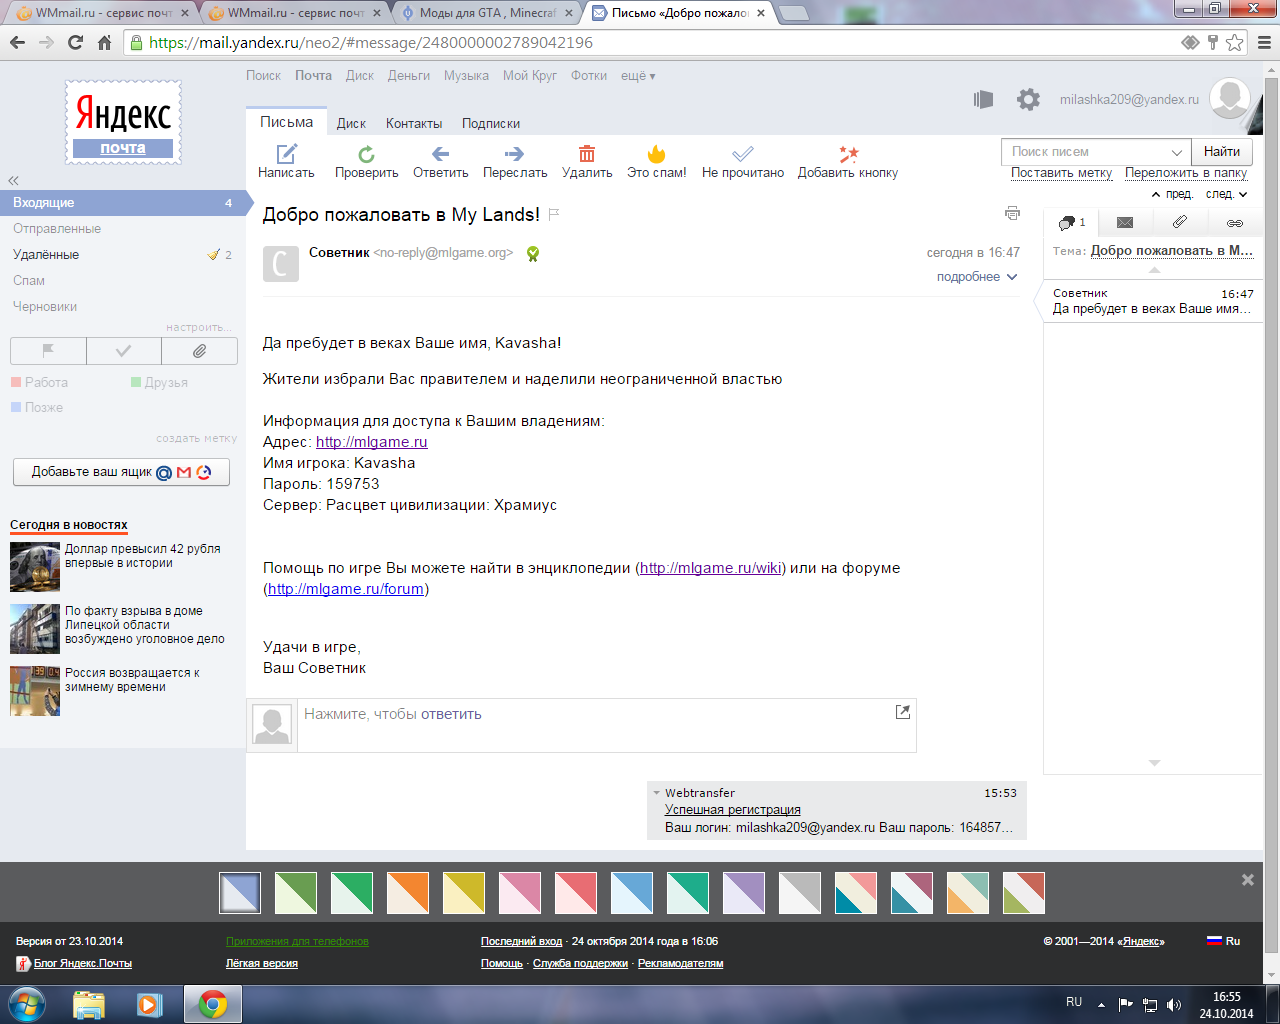Click the Найти search button
This screenshot has width=1280, height=1024.
pyautogui.click(x=1221, y=152)
